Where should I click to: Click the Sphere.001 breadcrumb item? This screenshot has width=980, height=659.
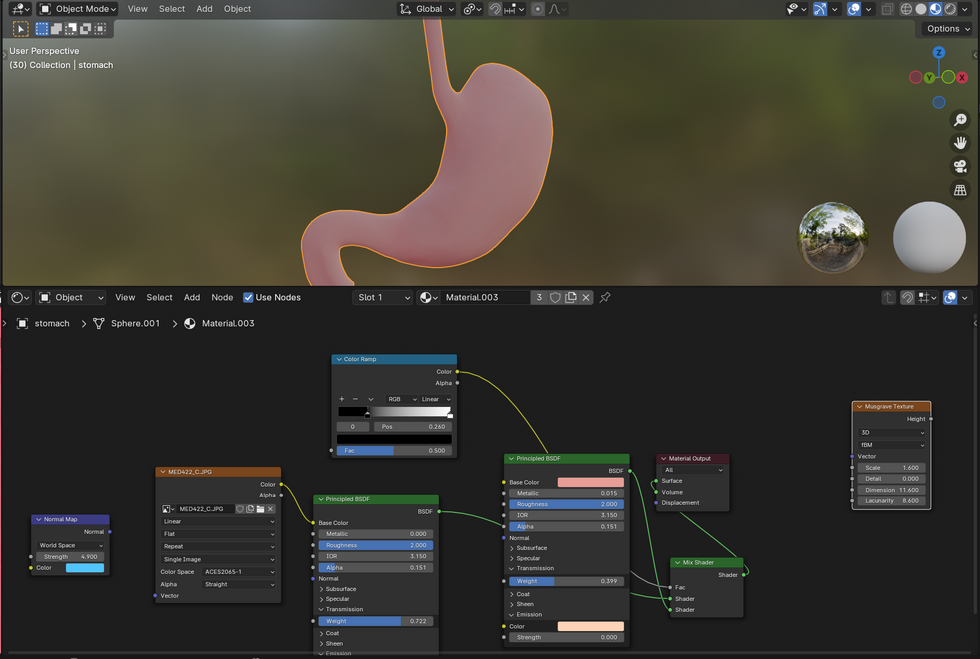pyautogui.click(x=126, y=323)
